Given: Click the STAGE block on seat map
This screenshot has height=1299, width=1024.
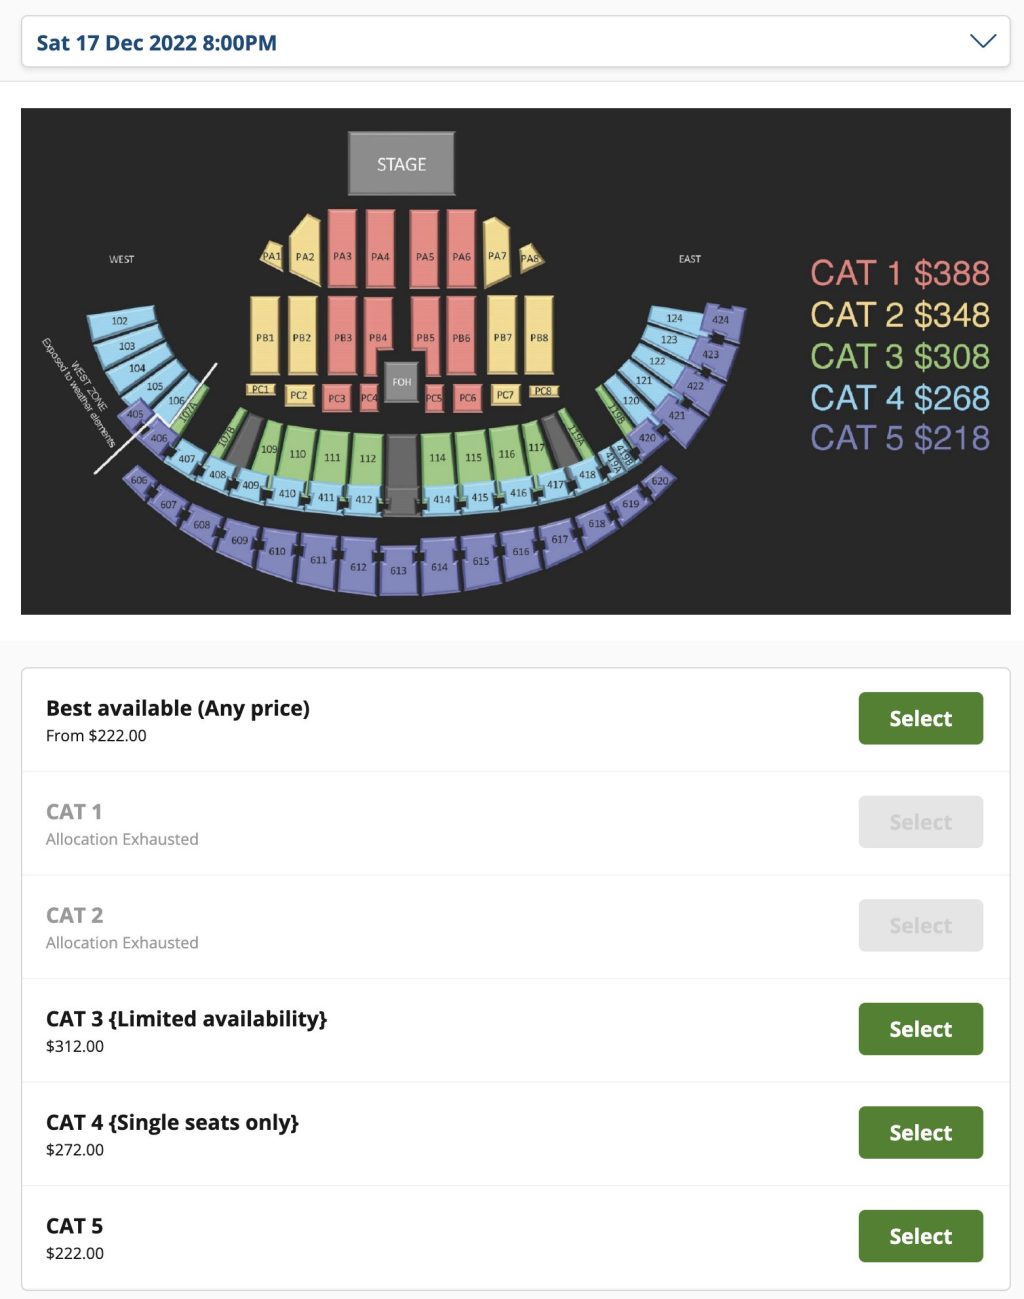Looking at the screenshot, I should pyautogui.click(x=401, y=164).
